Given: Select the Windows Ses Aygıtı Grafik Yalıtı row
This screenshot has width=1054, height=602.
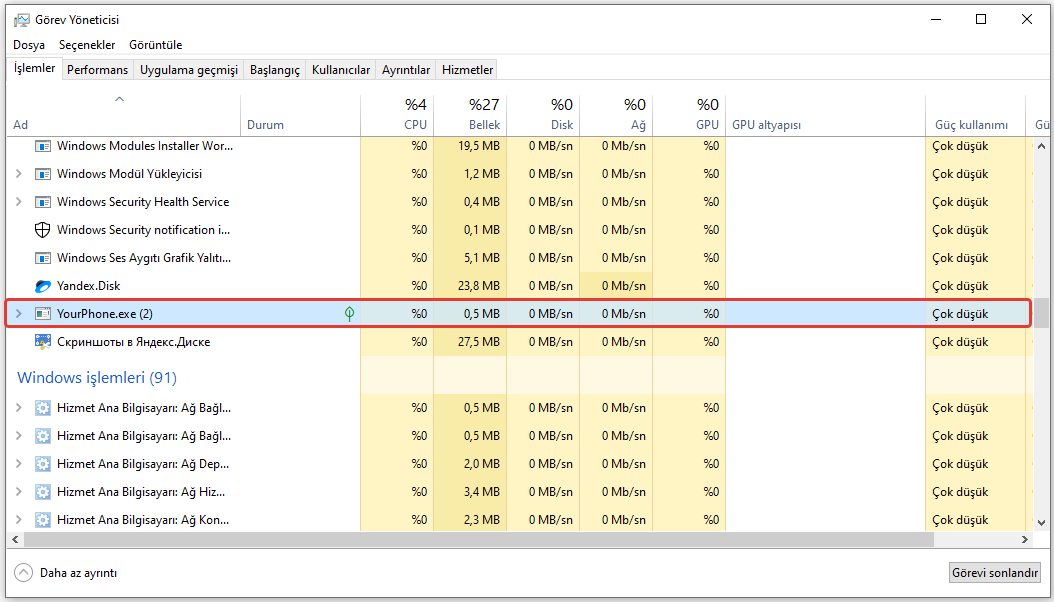Looking at the screenshot, I should 144,258.
